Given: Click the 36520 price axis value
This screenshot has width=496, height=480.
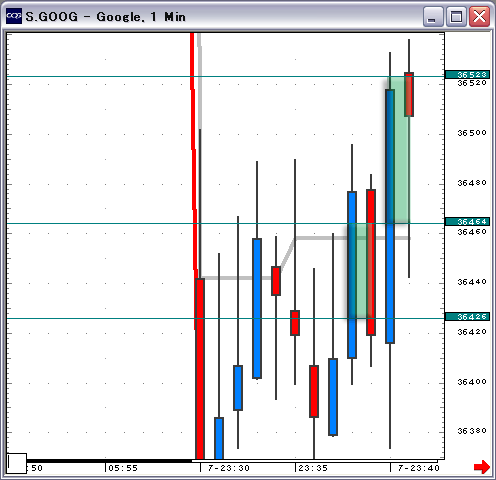Looking at the screenshot, I should pos(472,83).
